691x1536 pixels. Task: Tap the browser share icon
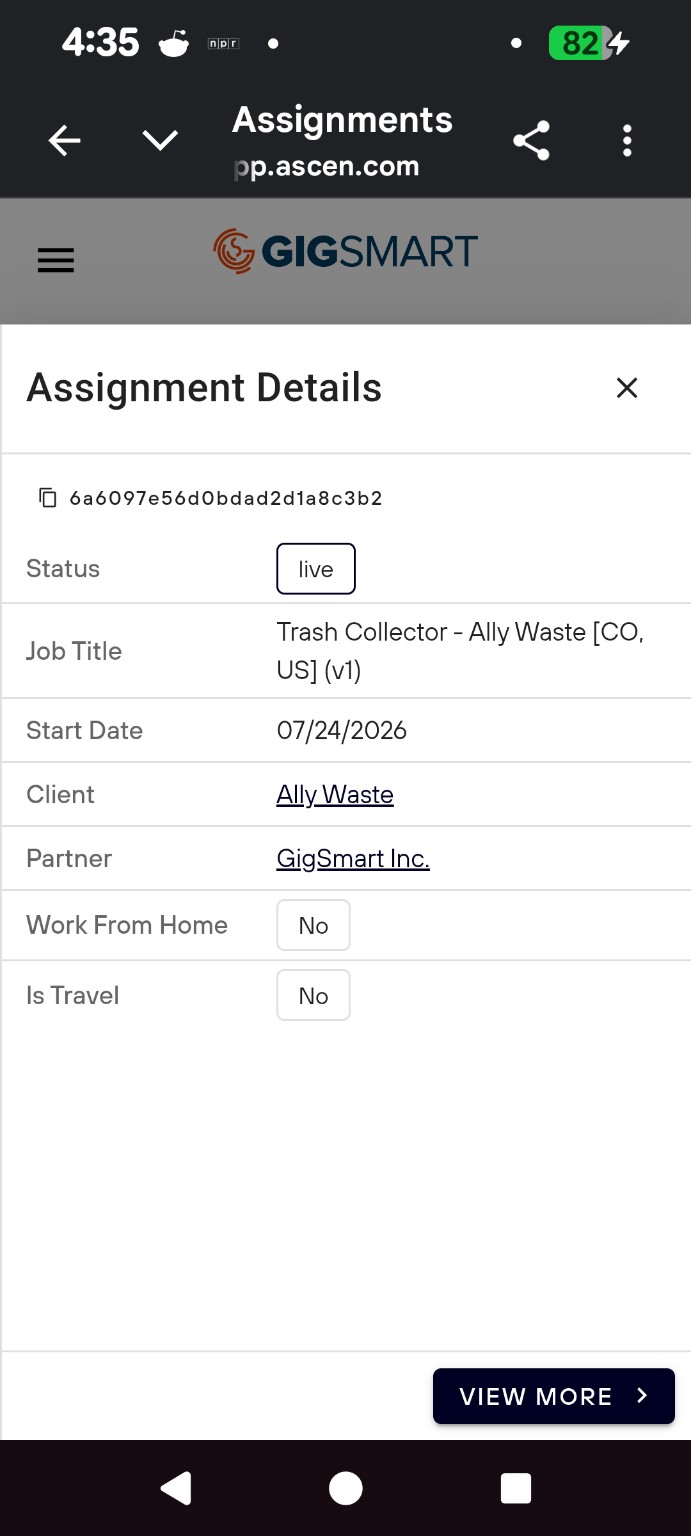[531, 141]
